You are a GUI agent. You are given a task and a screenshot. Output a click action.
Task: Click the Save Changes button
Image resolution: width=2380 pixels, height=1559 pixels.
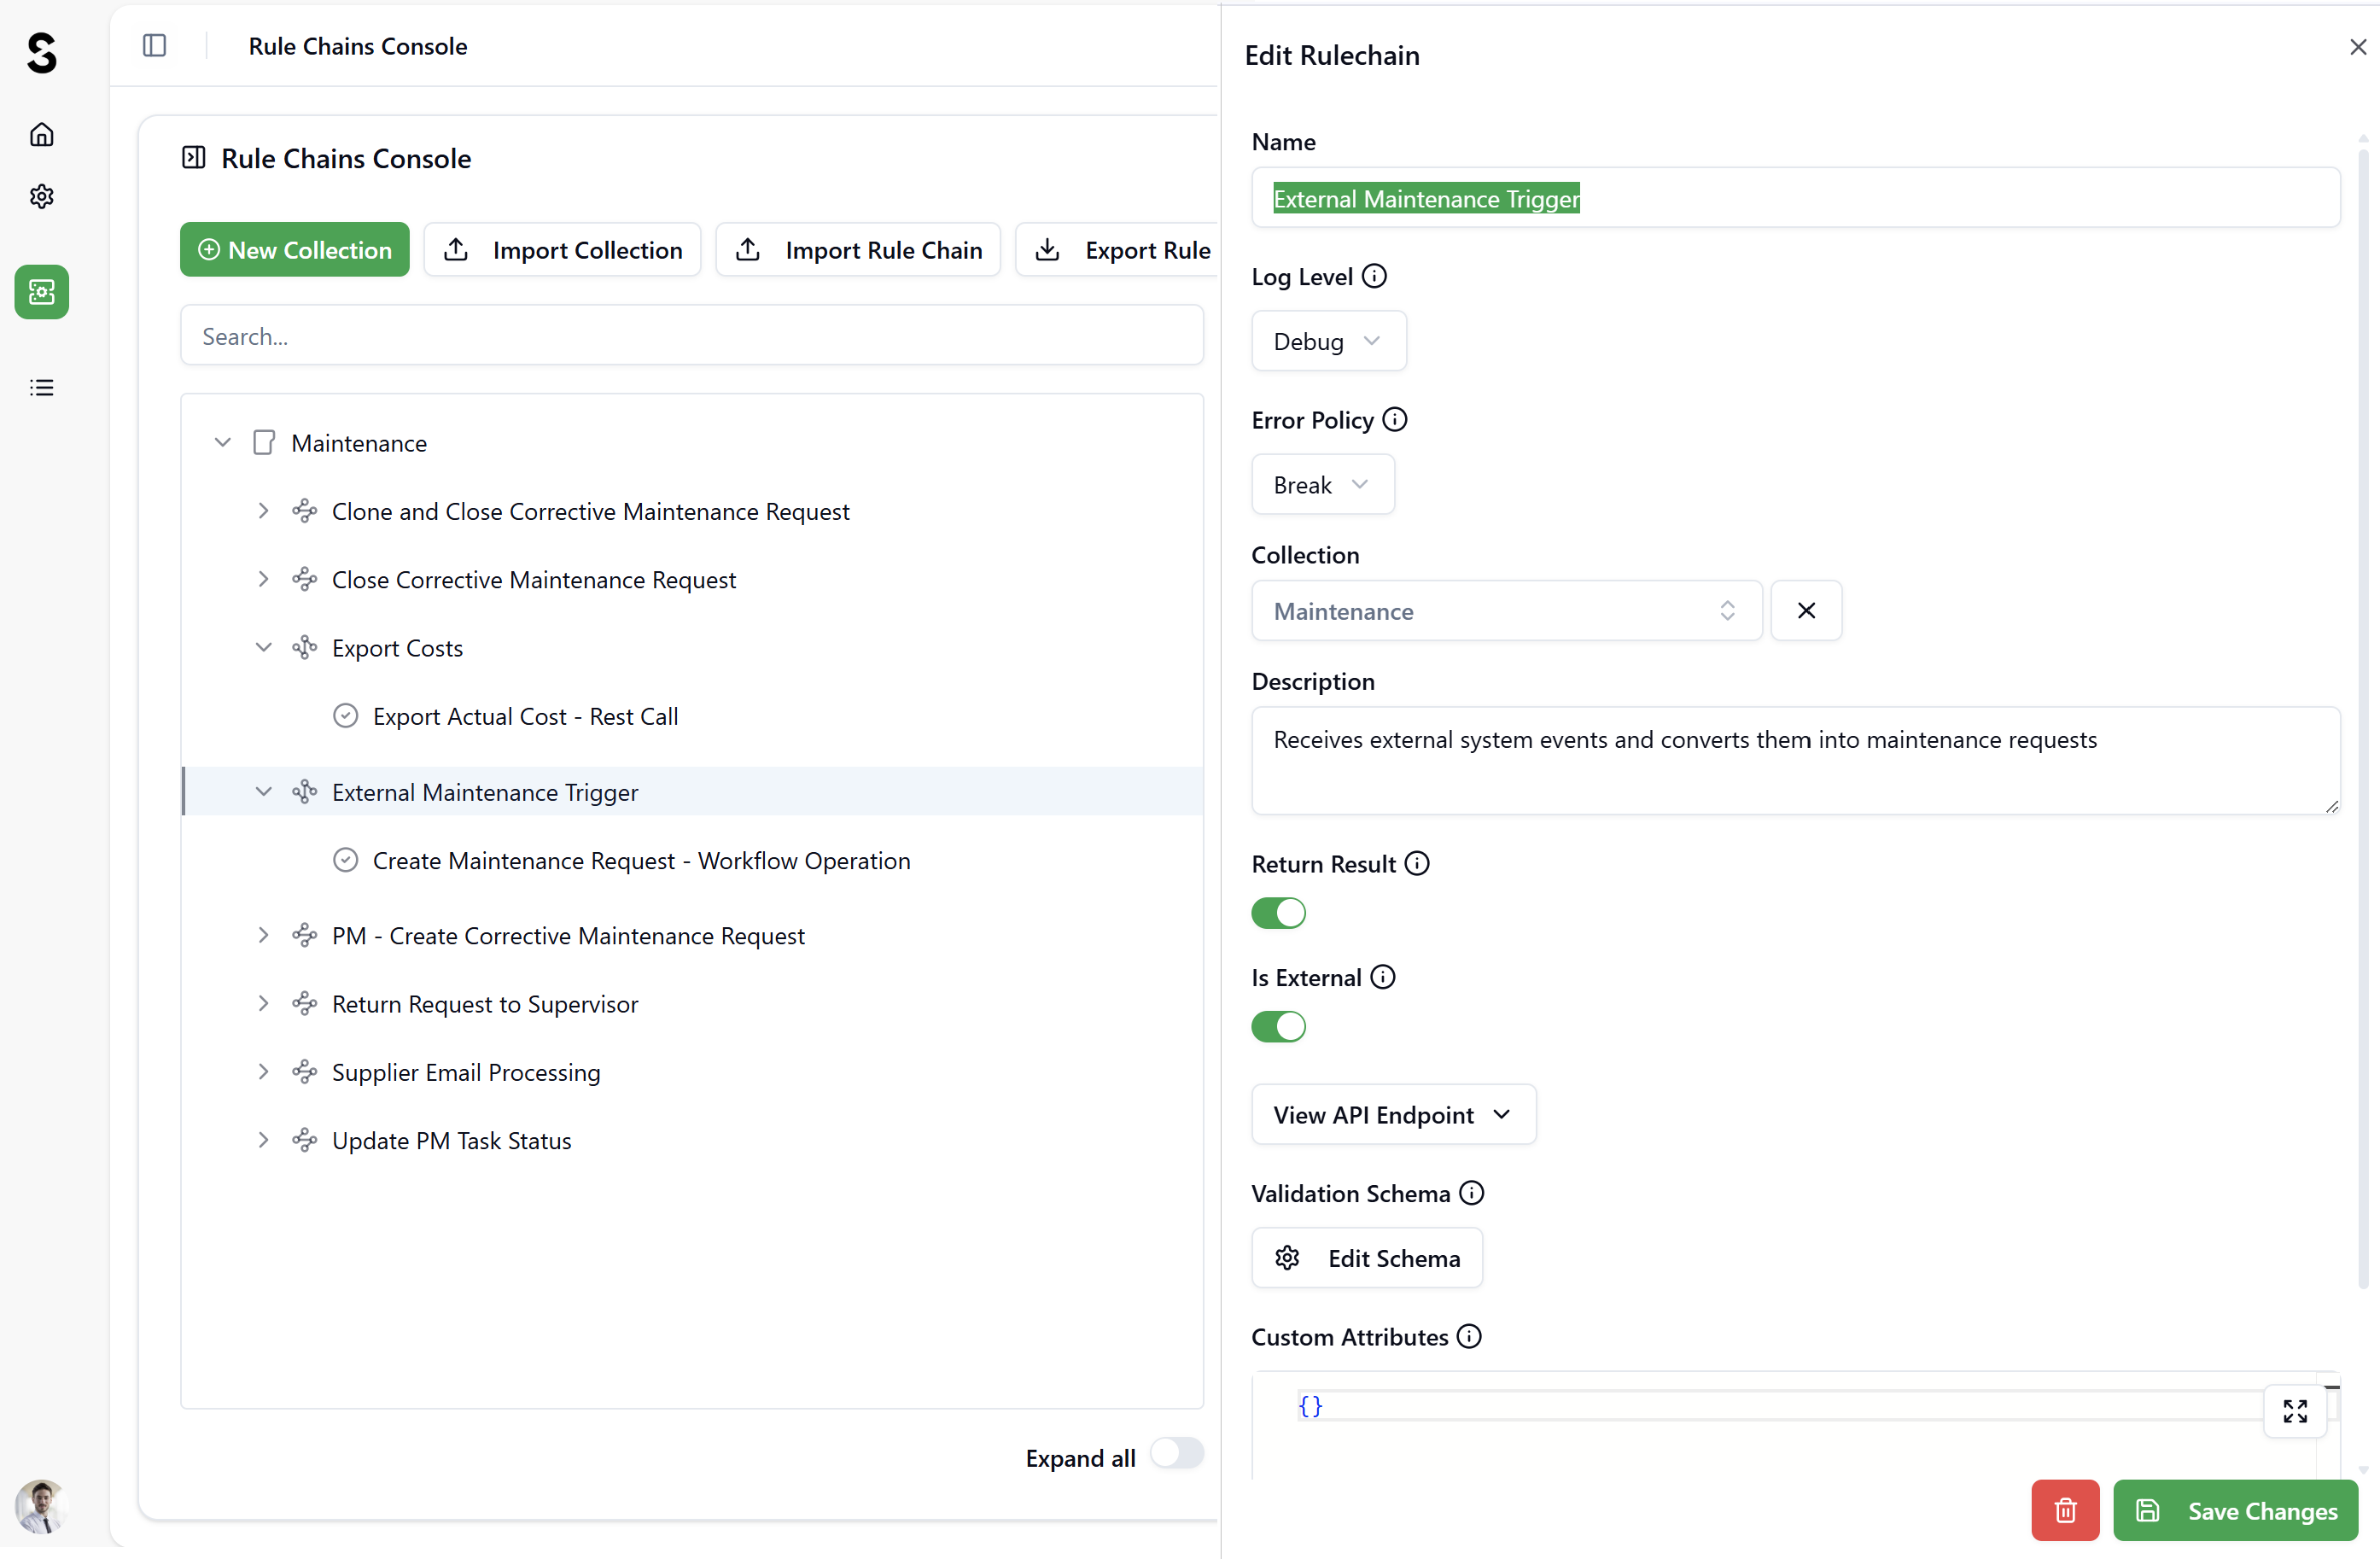pos(2236,1511)
